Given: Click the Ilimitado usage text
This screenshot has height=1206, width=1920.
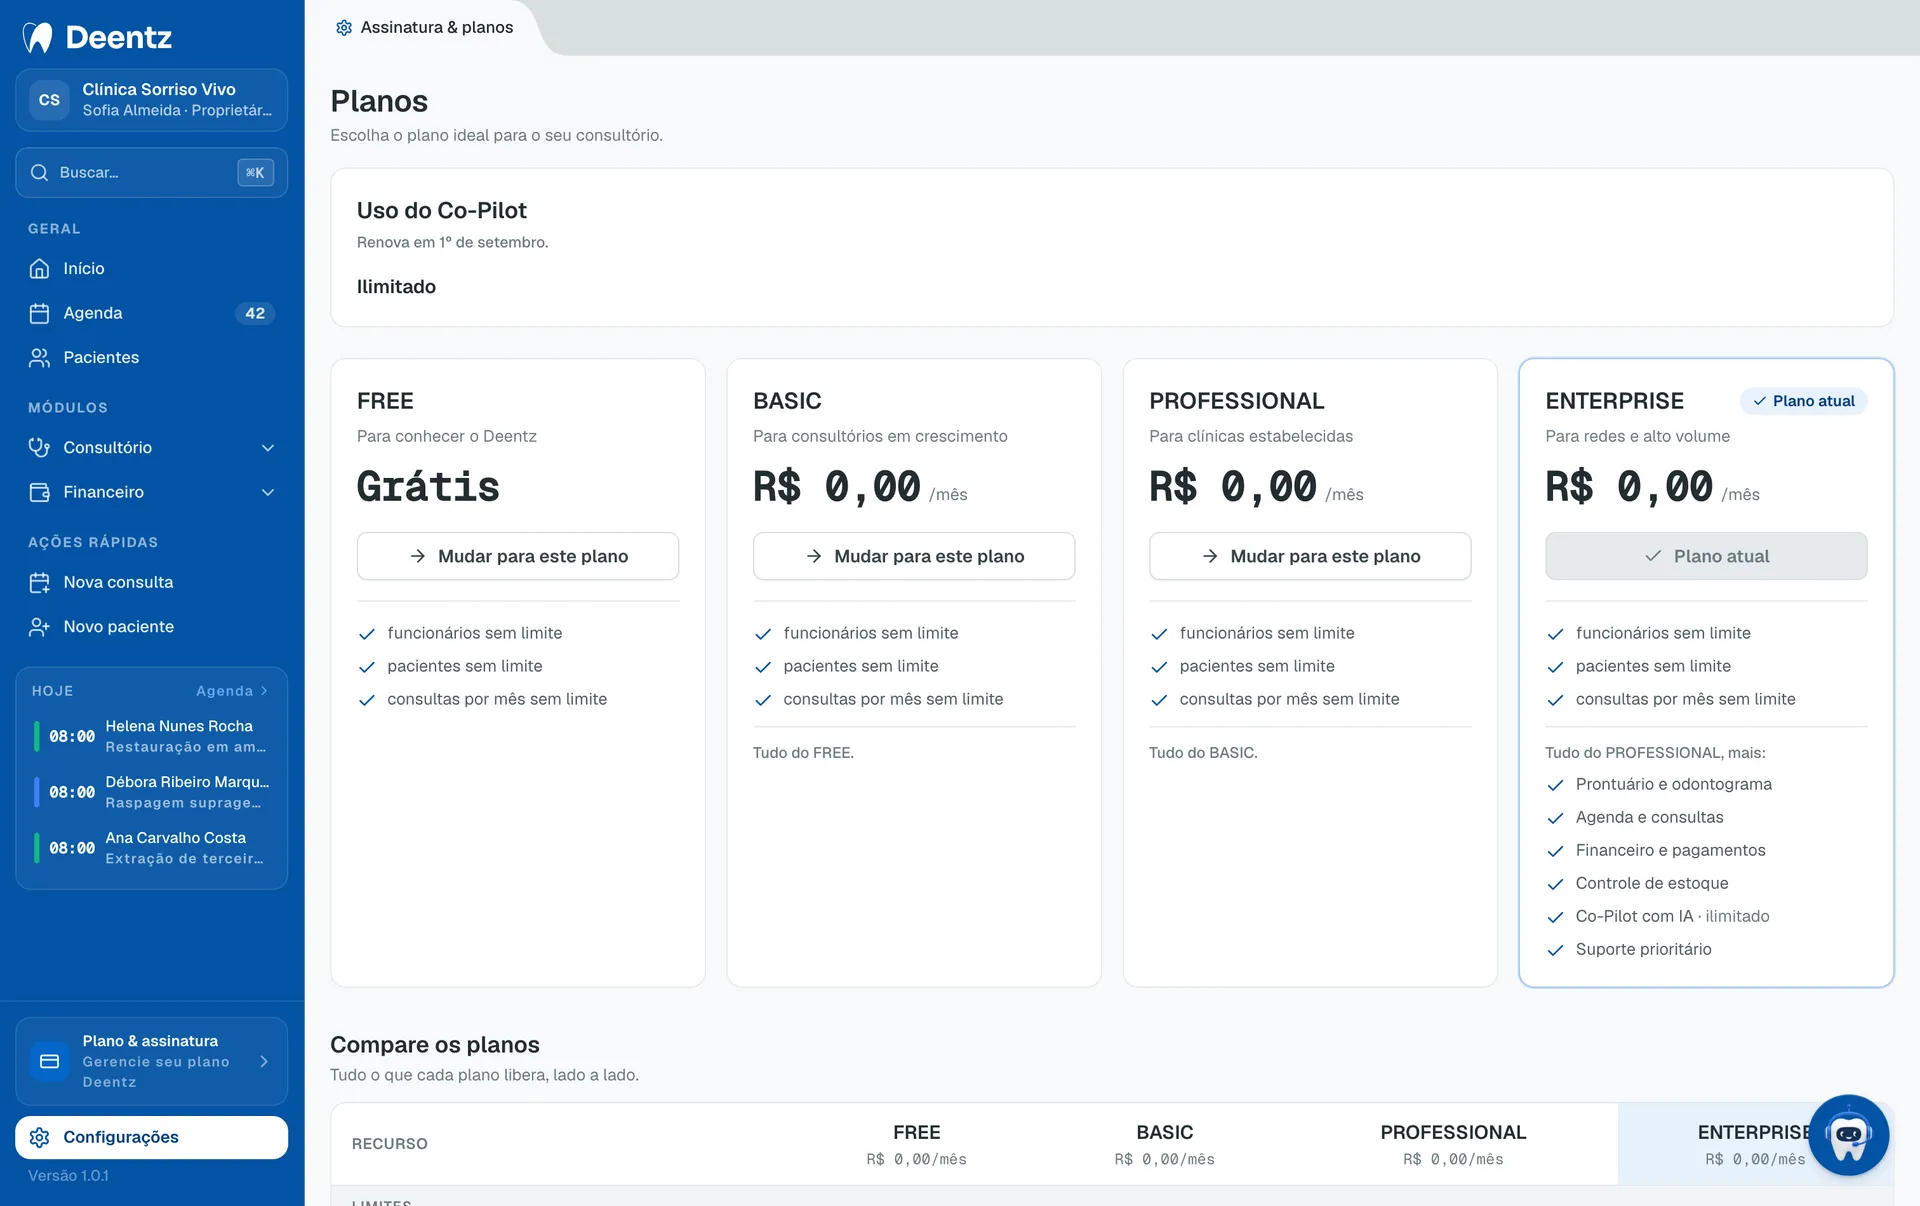Looking at the screenshot, I should (x=396, y=287).
